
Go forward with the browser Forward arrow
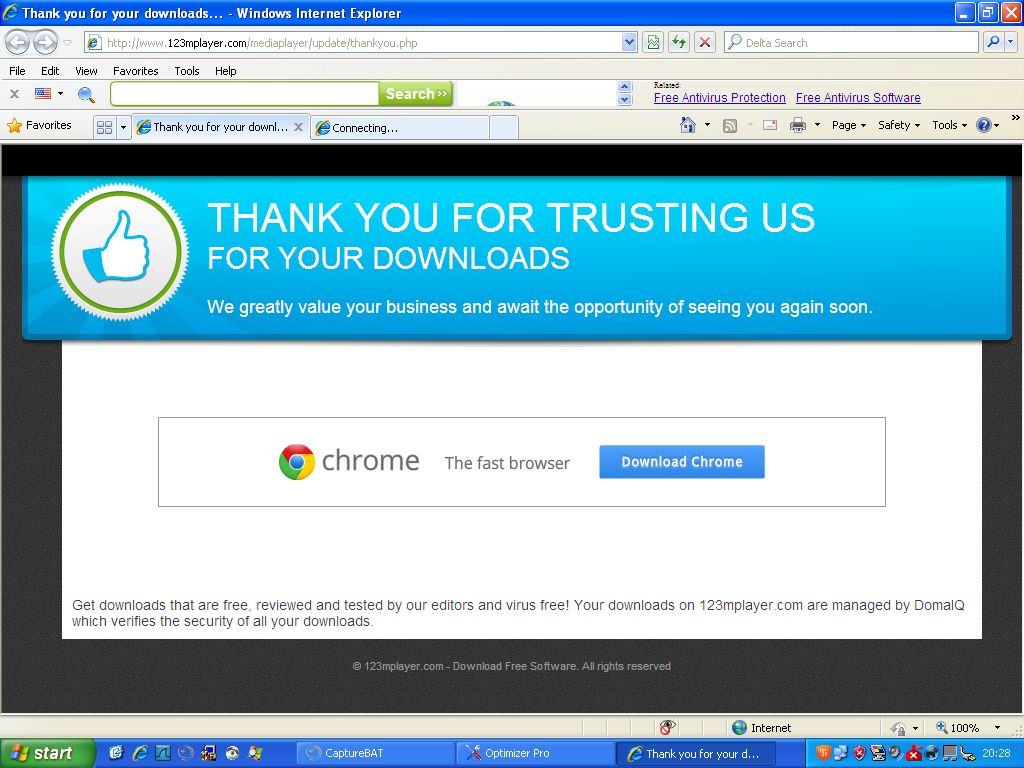45,43
